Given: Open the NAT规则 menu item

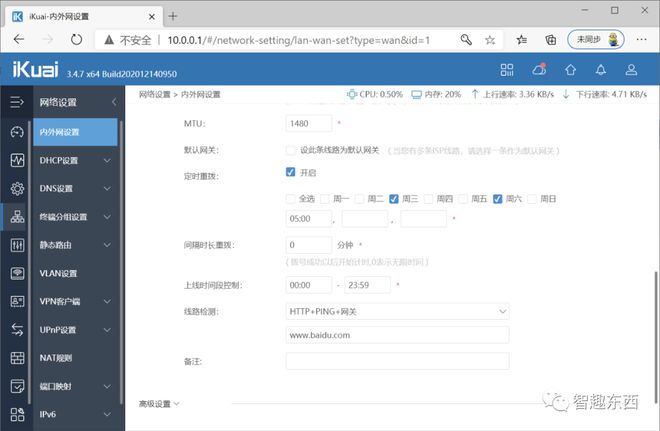Looking at the screenshot, I should (59, 357).
